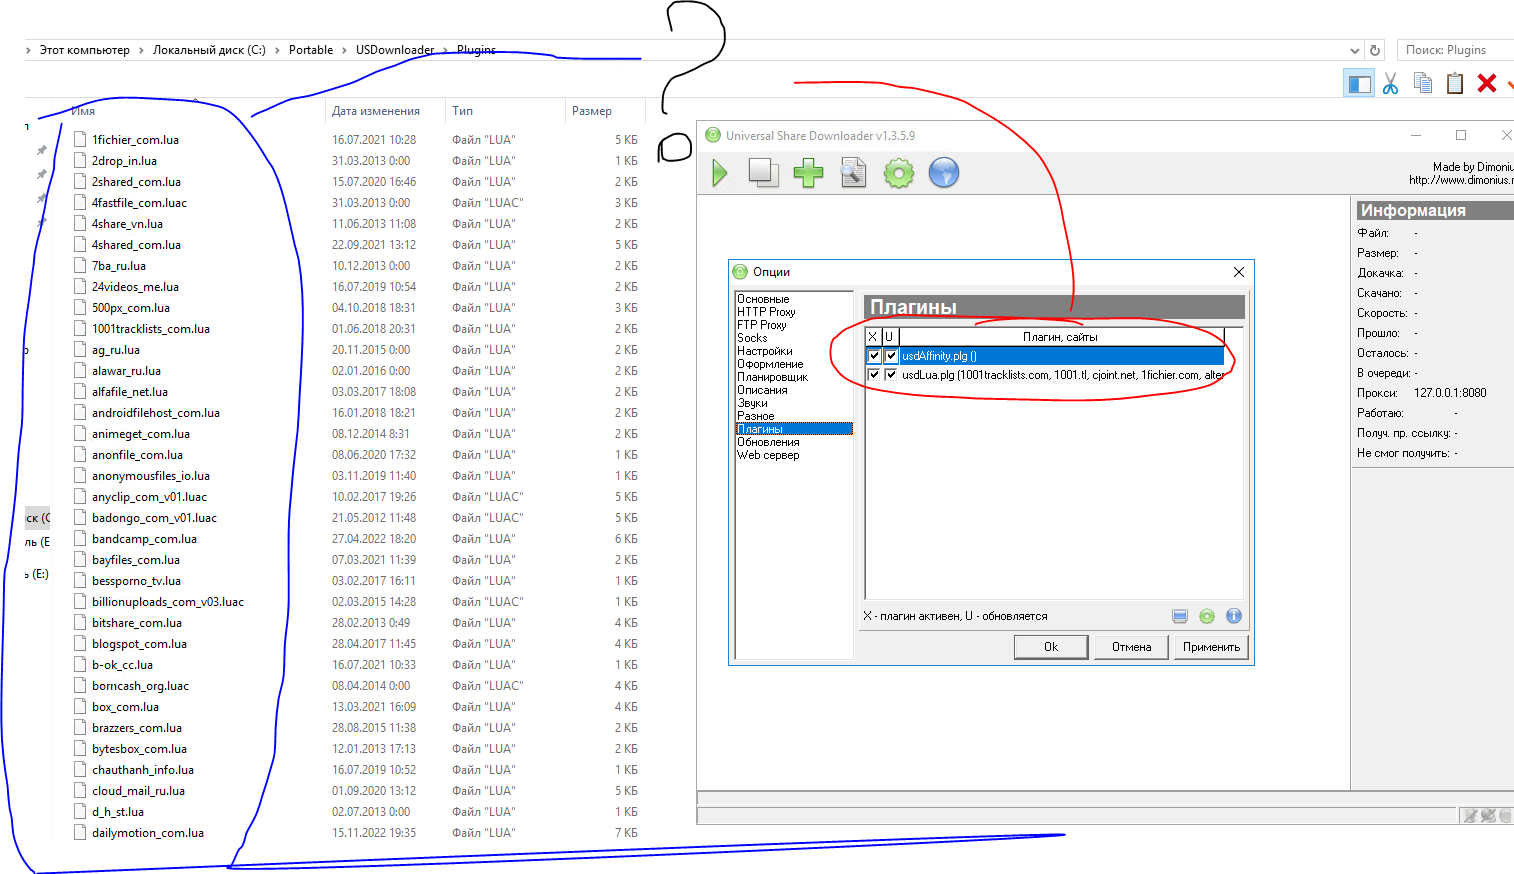
Task: Cancel options with Отмена button
Action: (x=1131, y=647)
